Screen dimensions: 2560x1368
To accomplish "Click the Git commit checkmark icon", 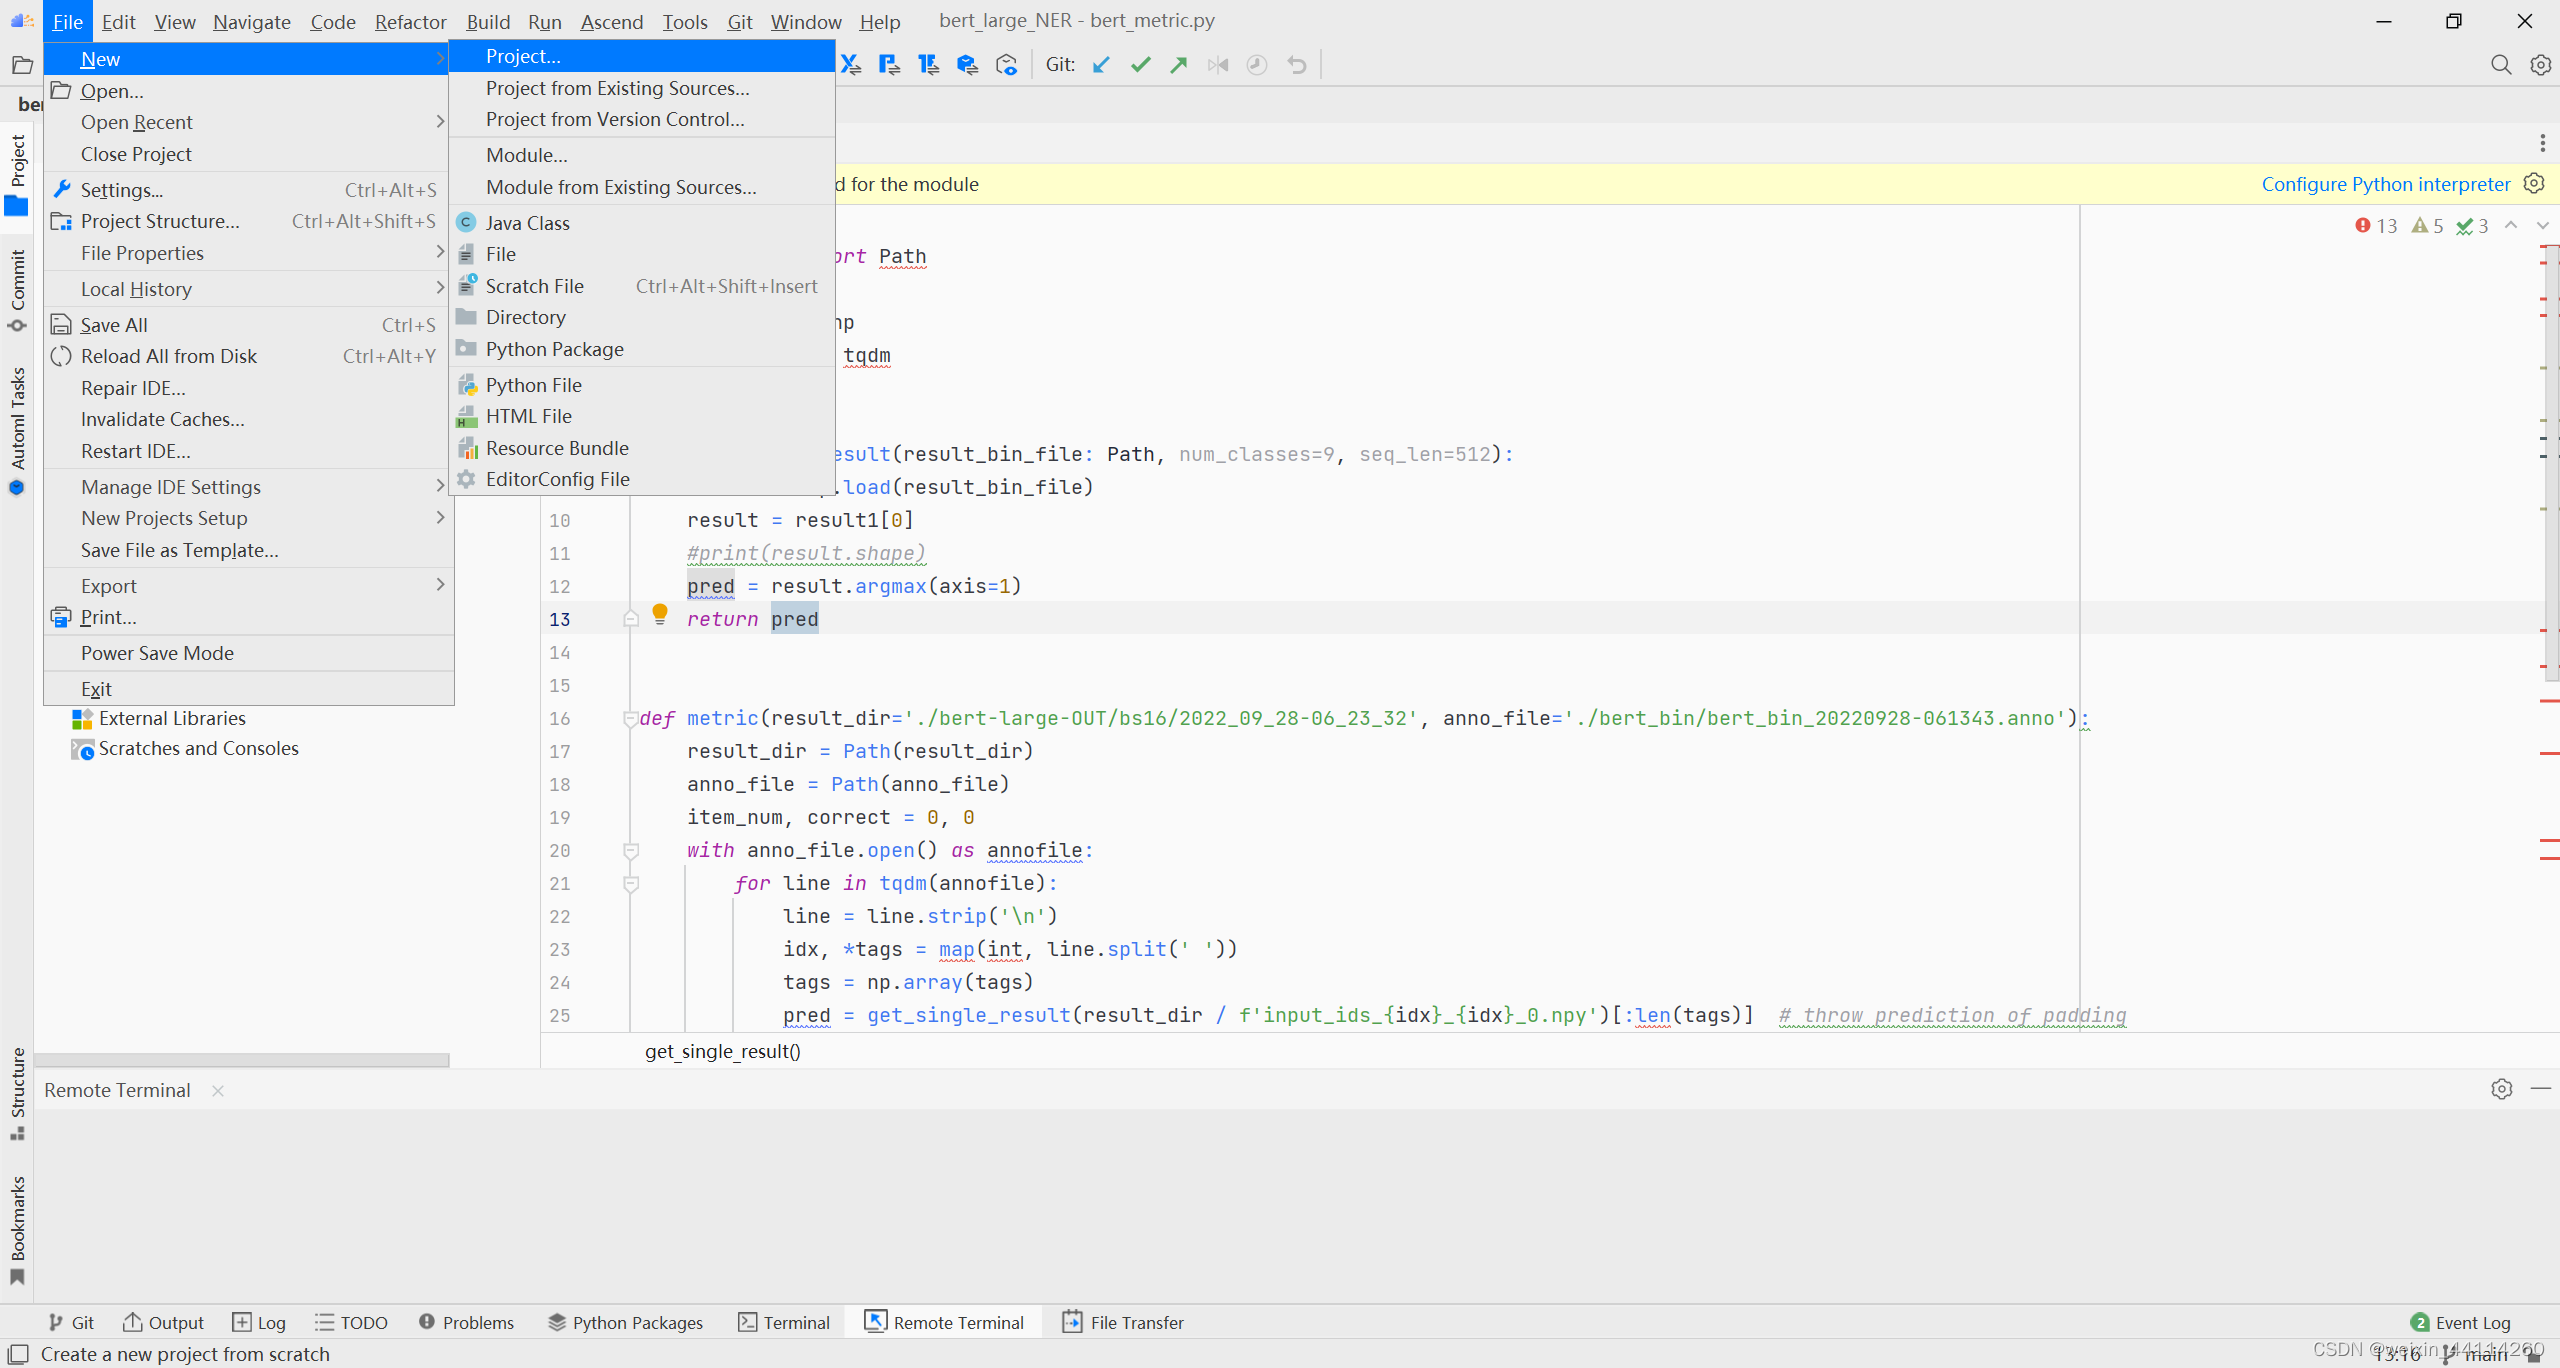I will [1140, 65].
